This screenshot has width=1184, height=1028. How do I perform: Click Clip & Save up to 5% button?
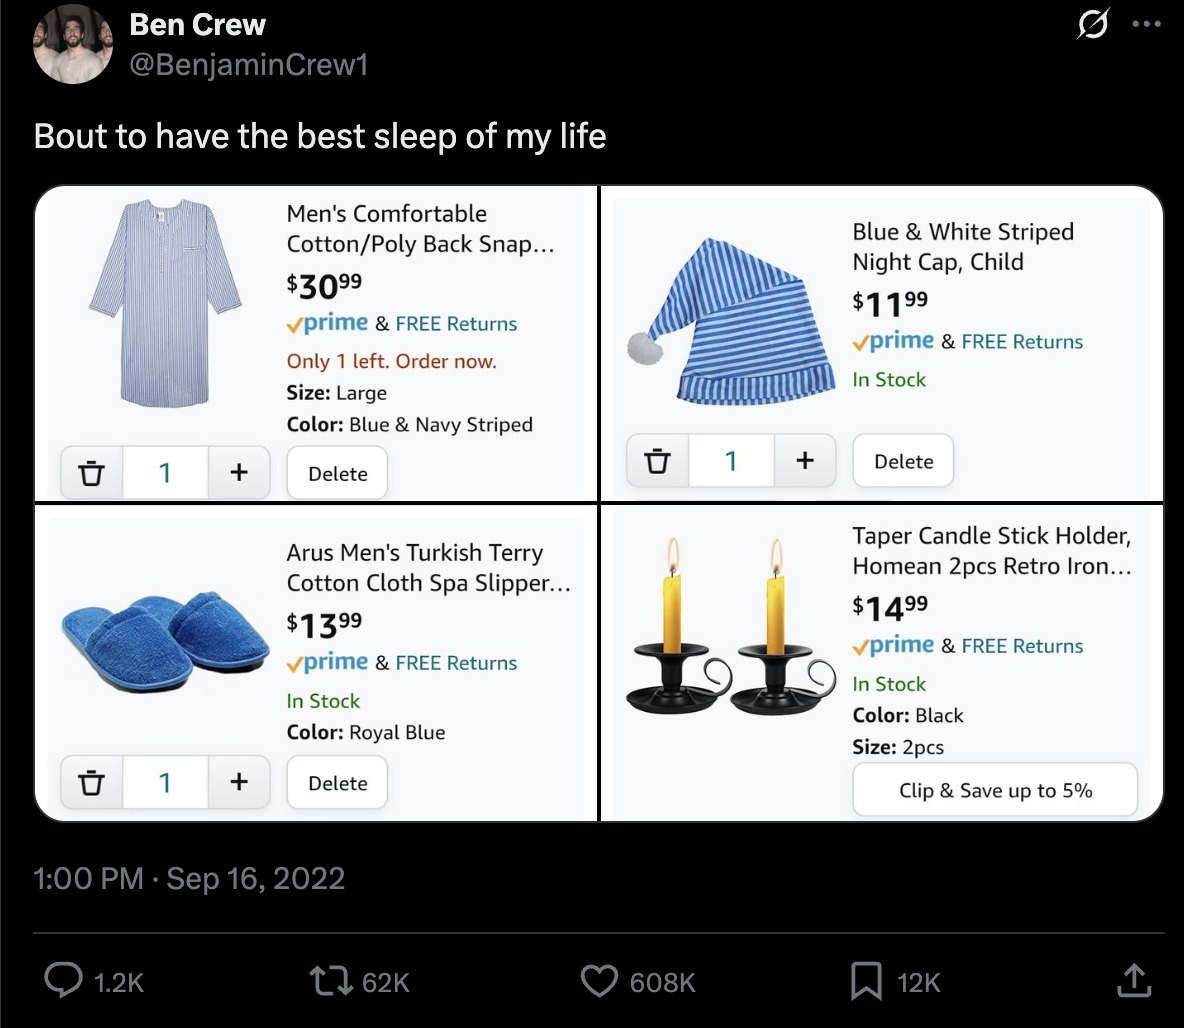(995, 790)
